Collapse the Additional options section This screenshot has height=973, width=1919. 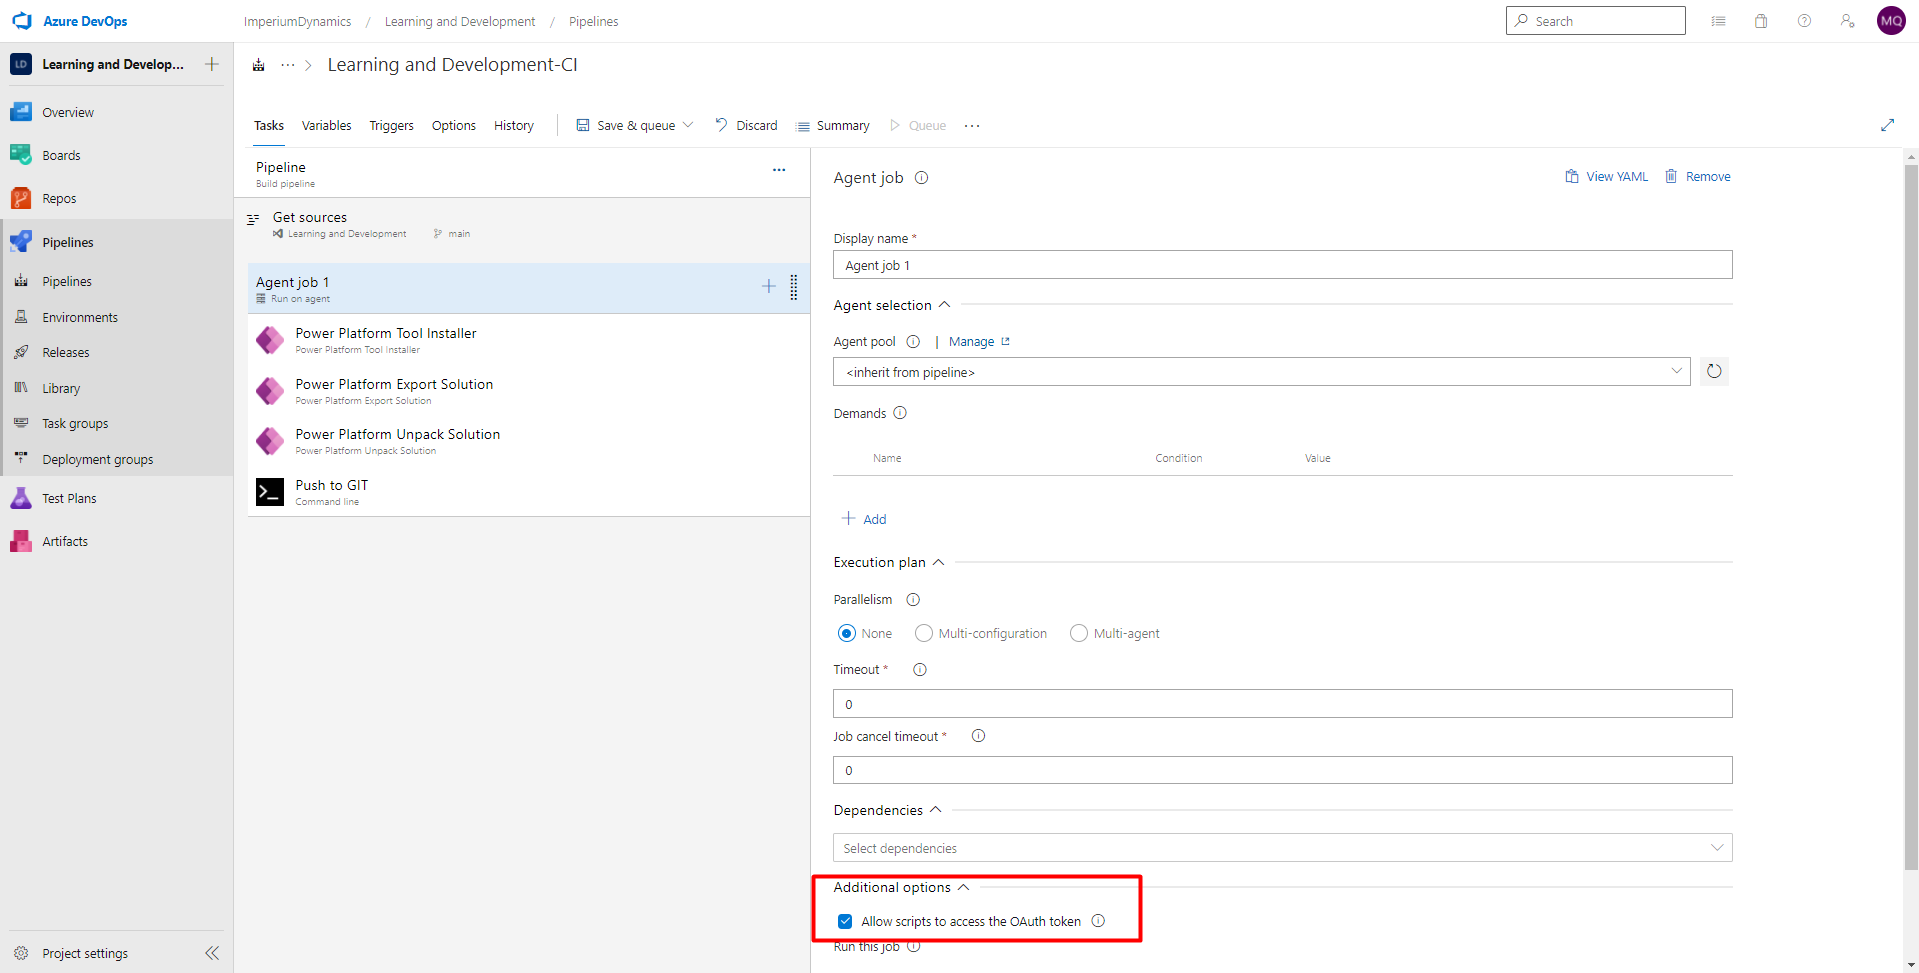point(964,887)
